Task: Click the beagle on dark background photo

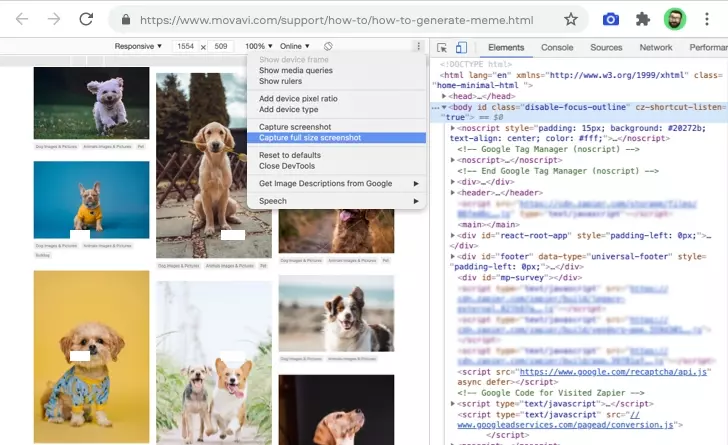Action: coord(336,410)
